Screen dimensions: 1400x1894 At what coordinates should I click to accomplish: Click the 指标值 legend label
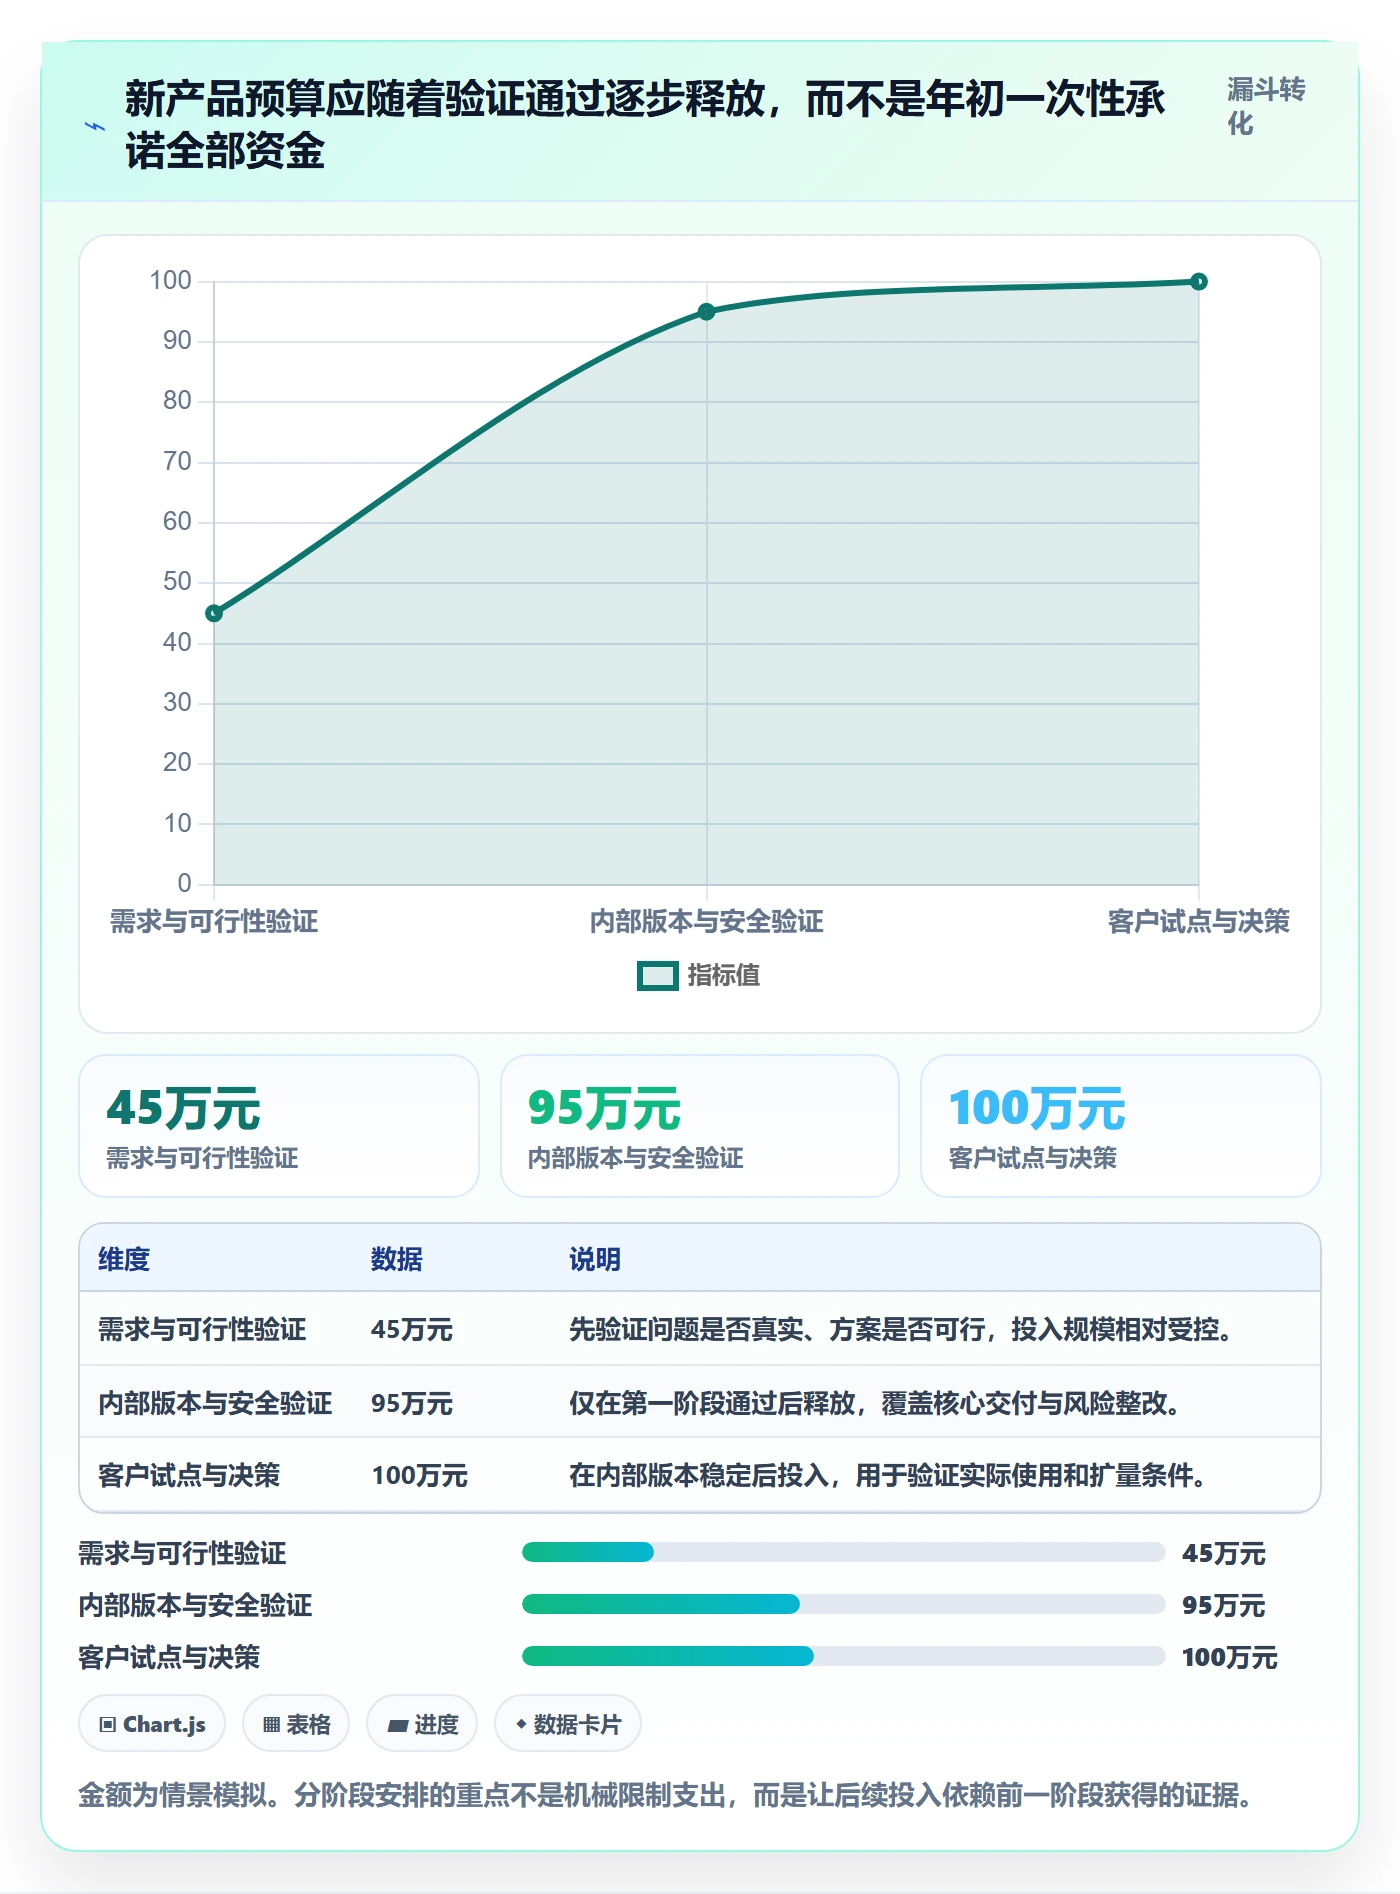tap(723, 976)
